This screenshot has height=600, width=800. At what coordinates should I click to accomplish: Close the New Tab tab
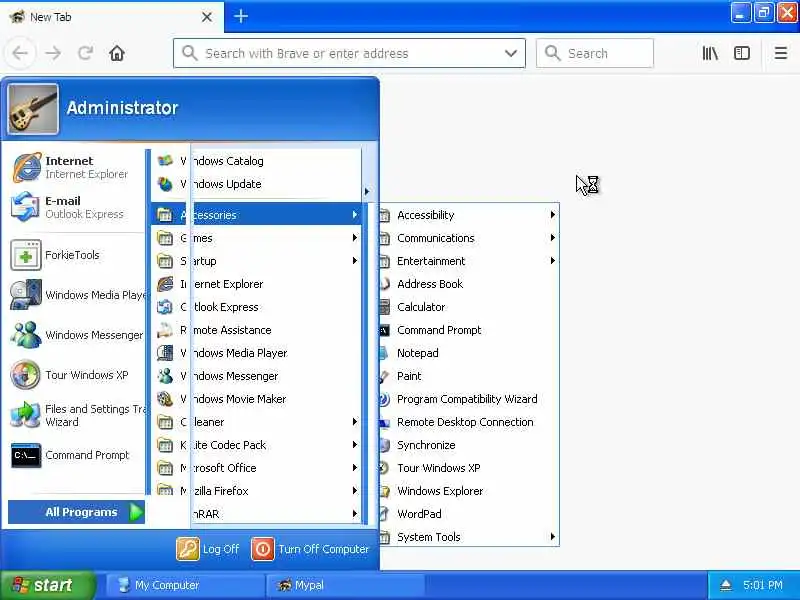point(207,17)
